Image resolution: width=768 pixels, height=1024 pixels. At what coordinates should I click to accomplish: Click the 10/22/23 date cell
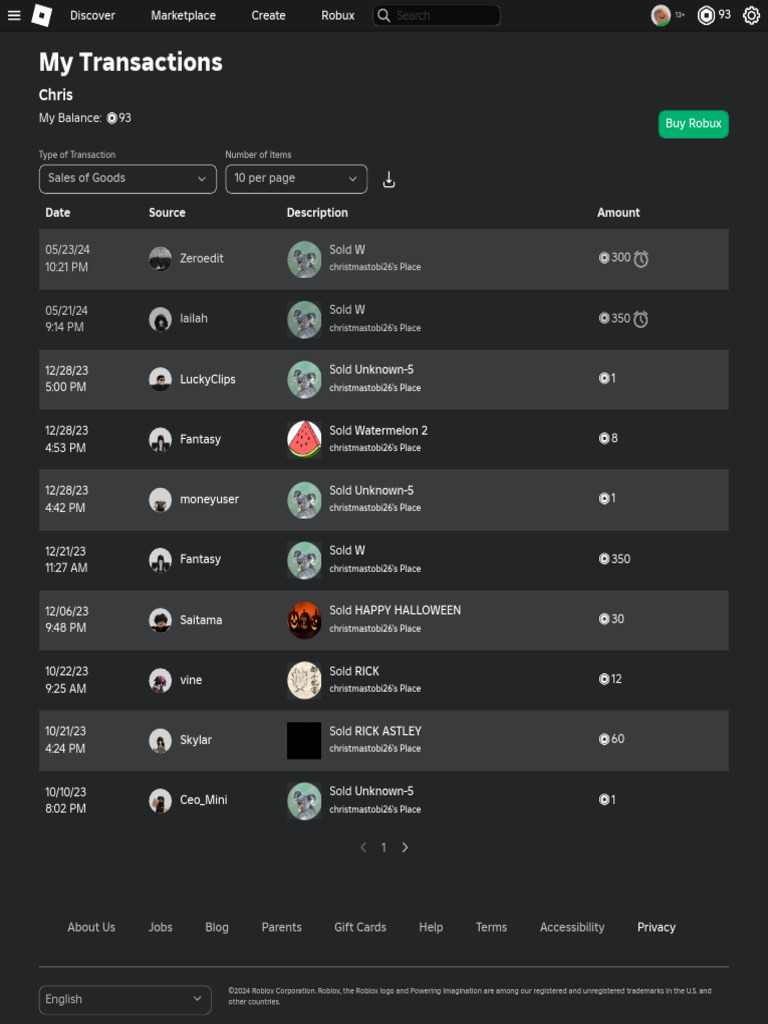[66, 679]
